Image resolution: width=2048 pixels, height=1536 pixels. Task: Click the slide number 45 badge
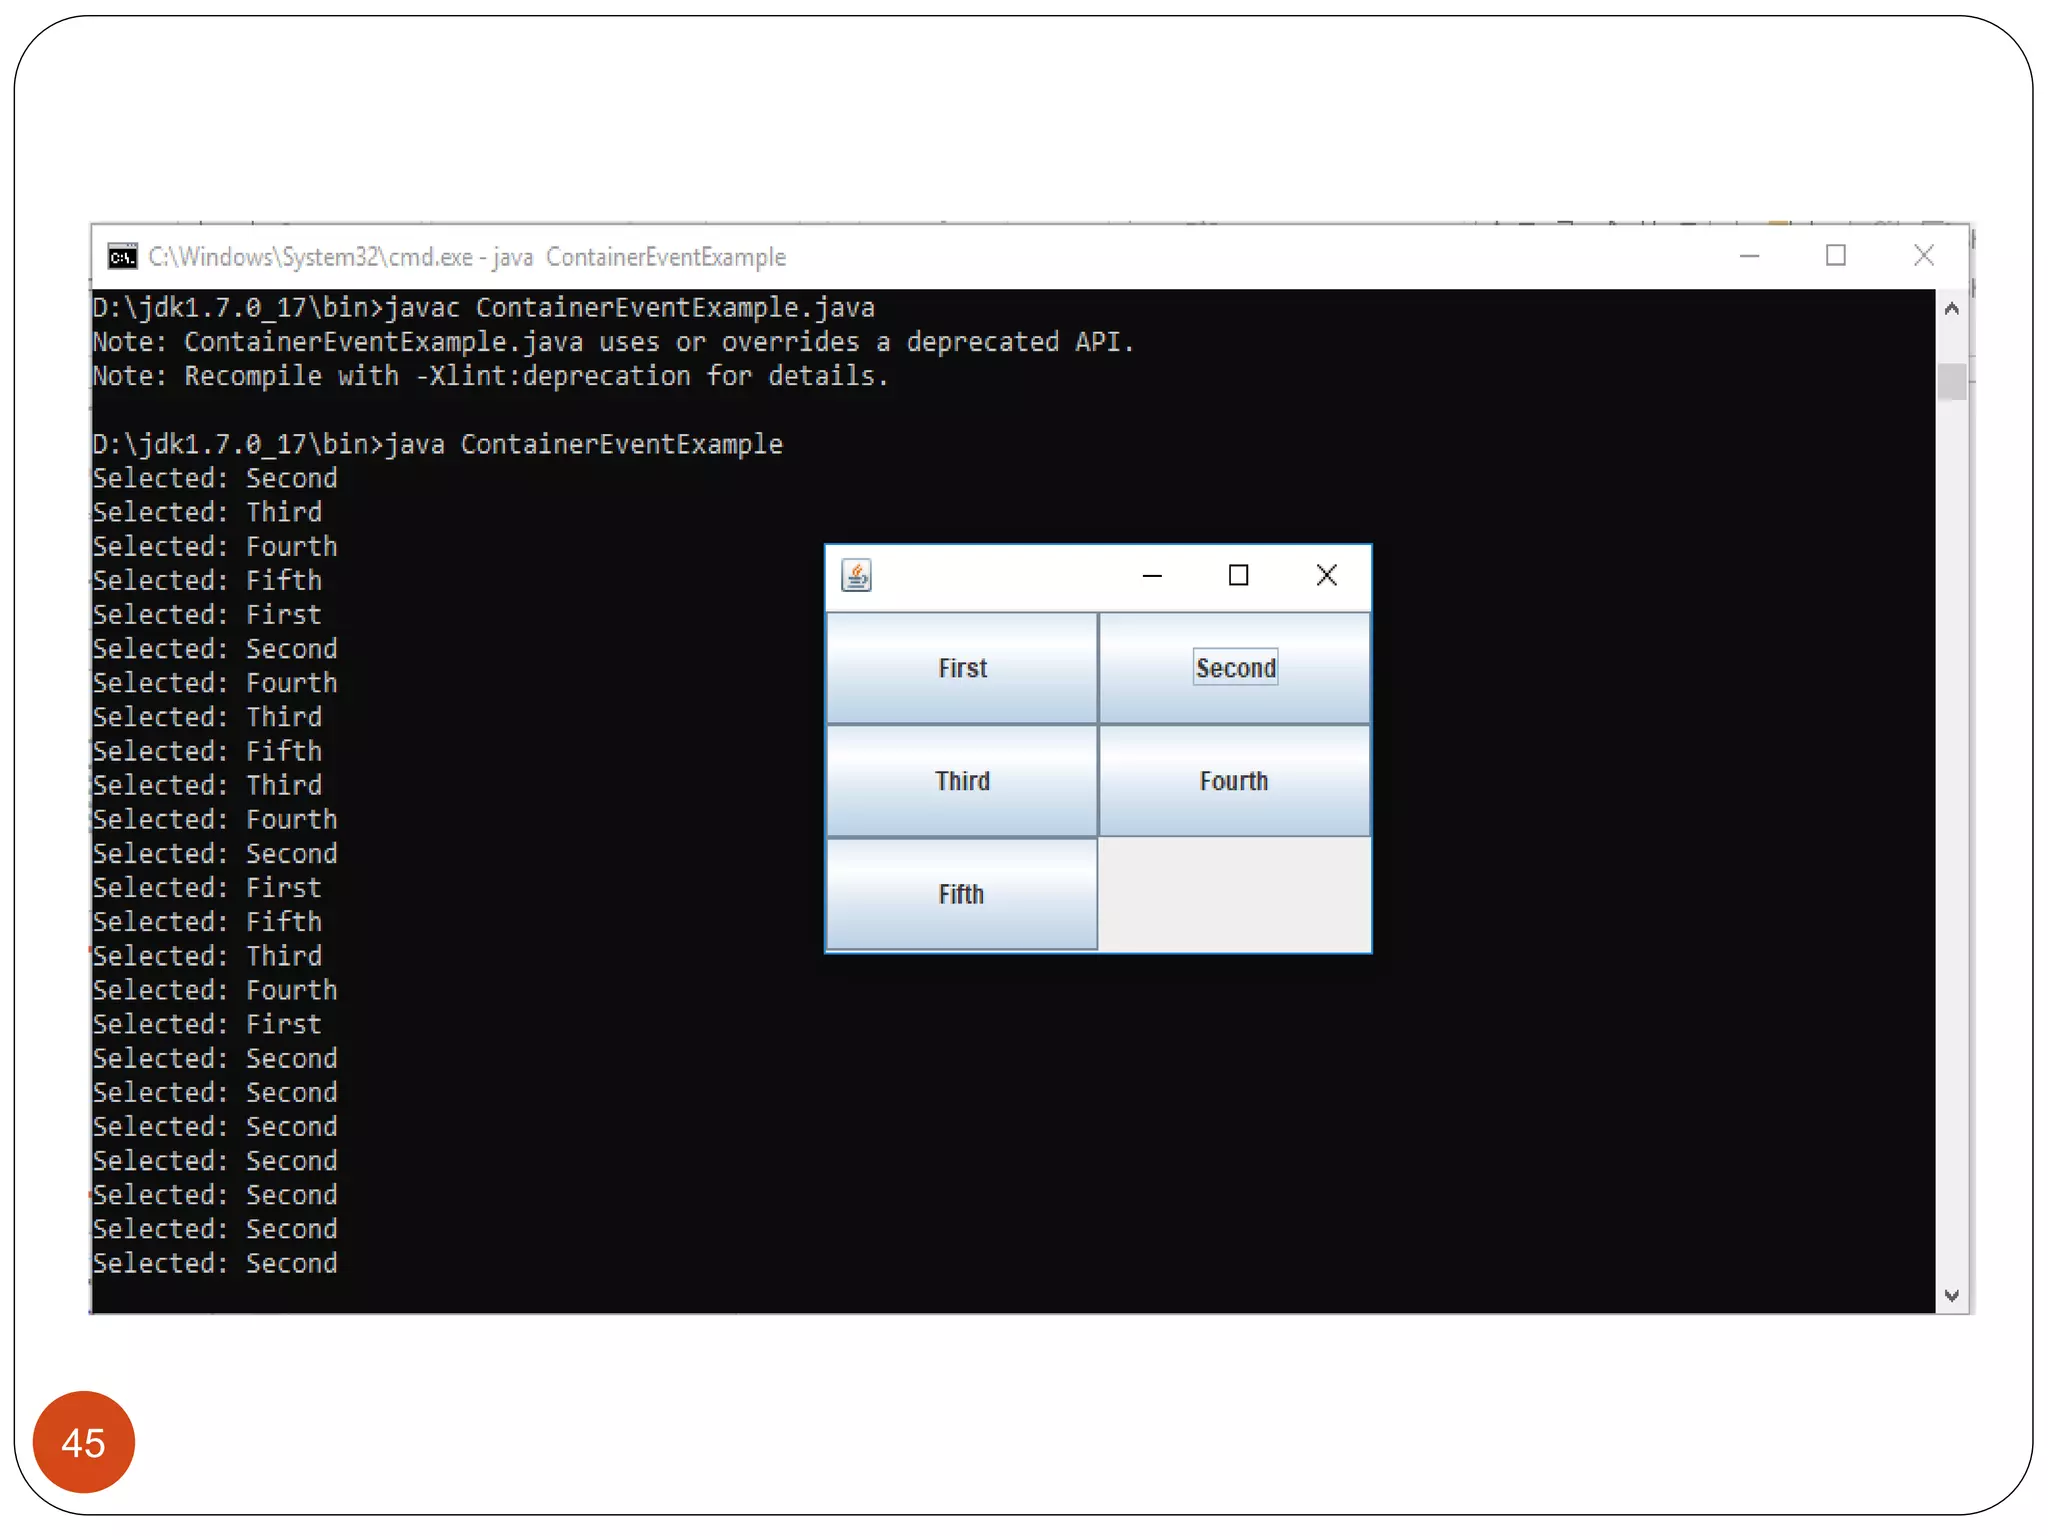(84, 1442)
